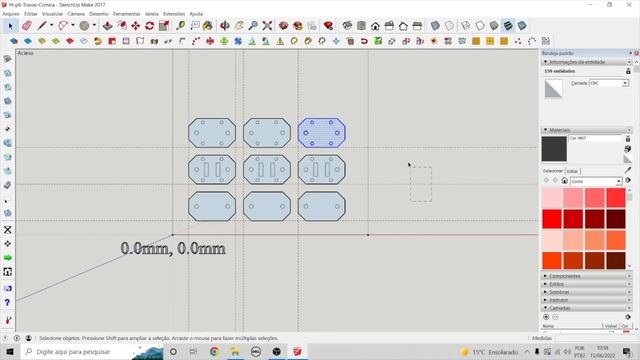Activate the Zoom magnifier tool
The image size is (640, 360).
(x=253, y=26)
